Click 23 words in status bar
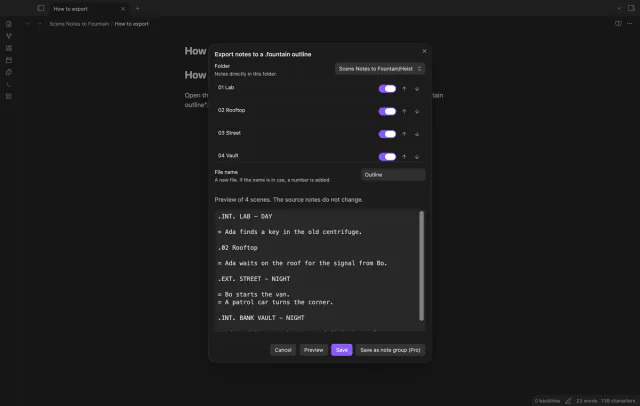 coord(587,401)
